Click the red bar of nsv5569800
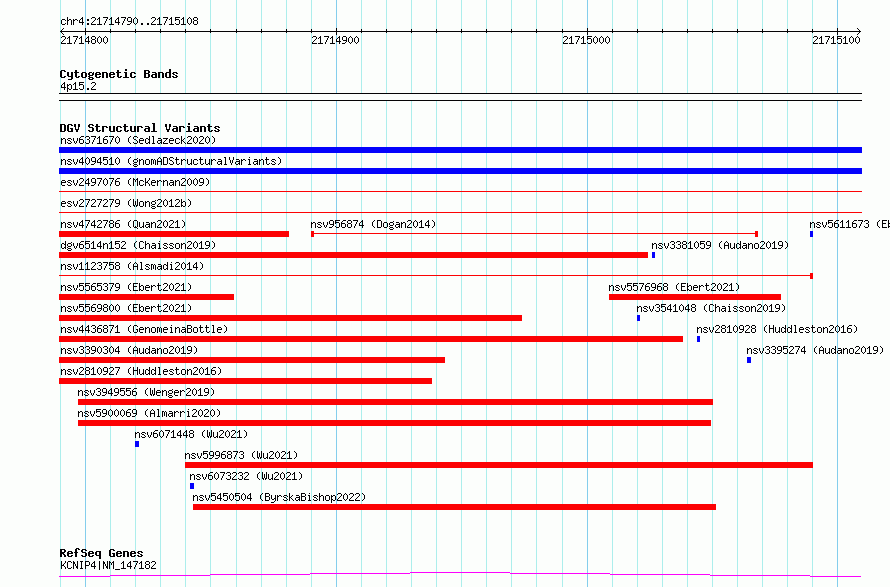Screen dimensions: 890x587 click(290, 318)
